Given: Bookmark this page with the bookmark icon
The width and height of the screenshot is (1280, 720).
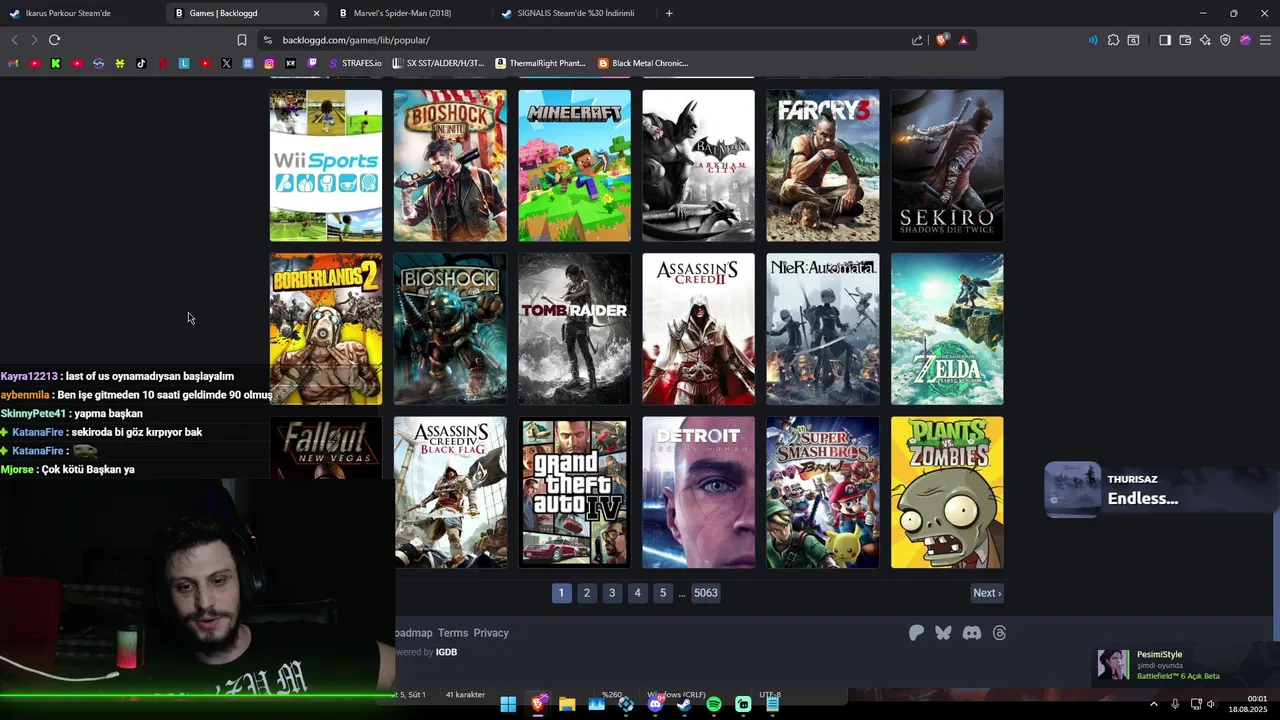Looking at the screenshot, I should 241,40.
